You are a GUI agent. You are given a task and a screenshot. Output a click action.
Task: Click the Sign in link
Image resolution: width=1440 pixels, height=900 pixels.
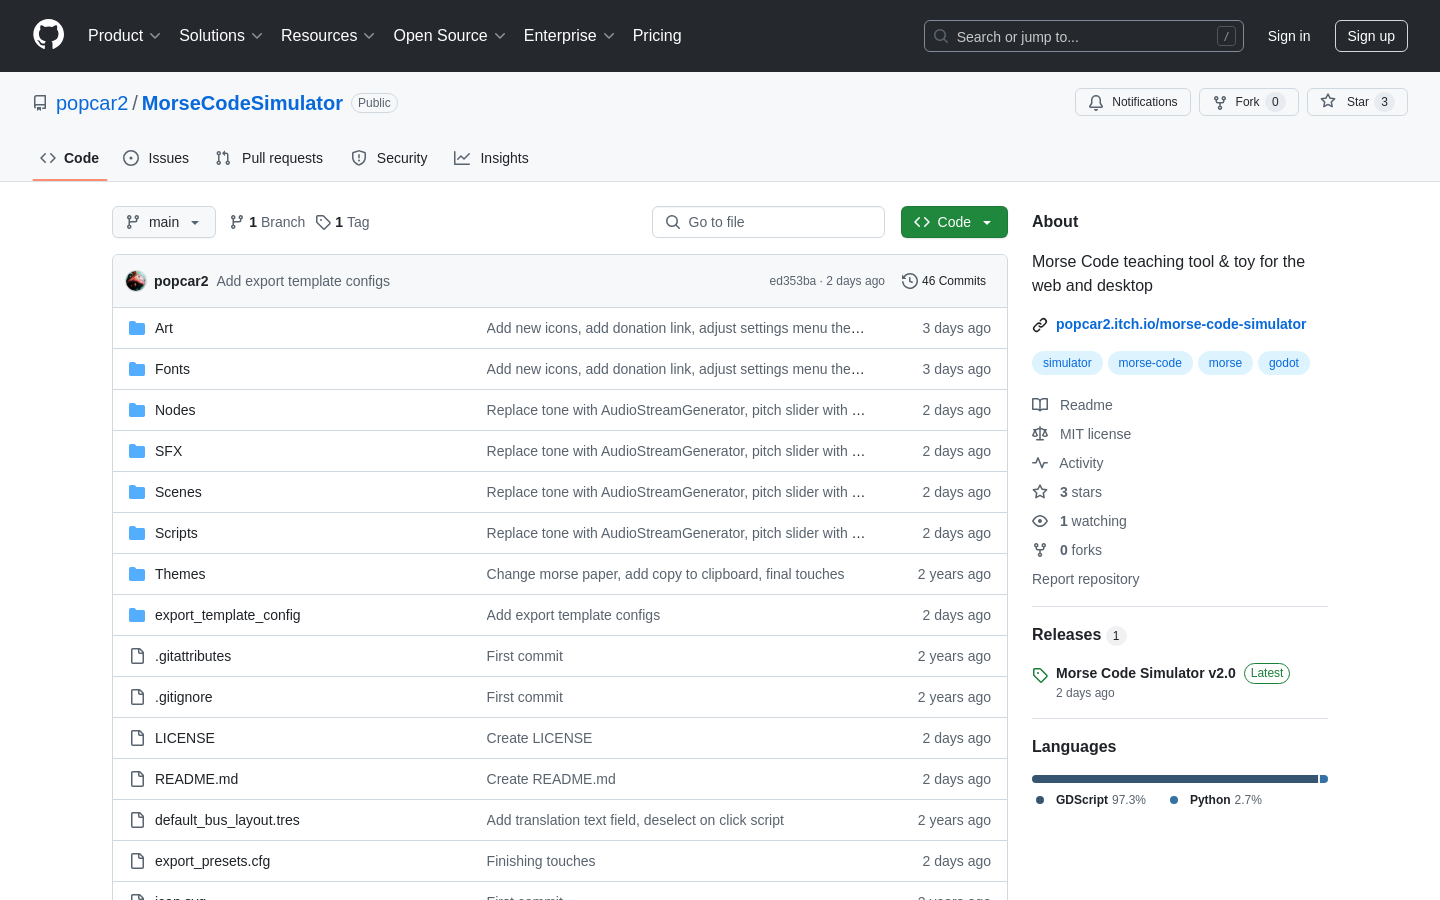1289,36
